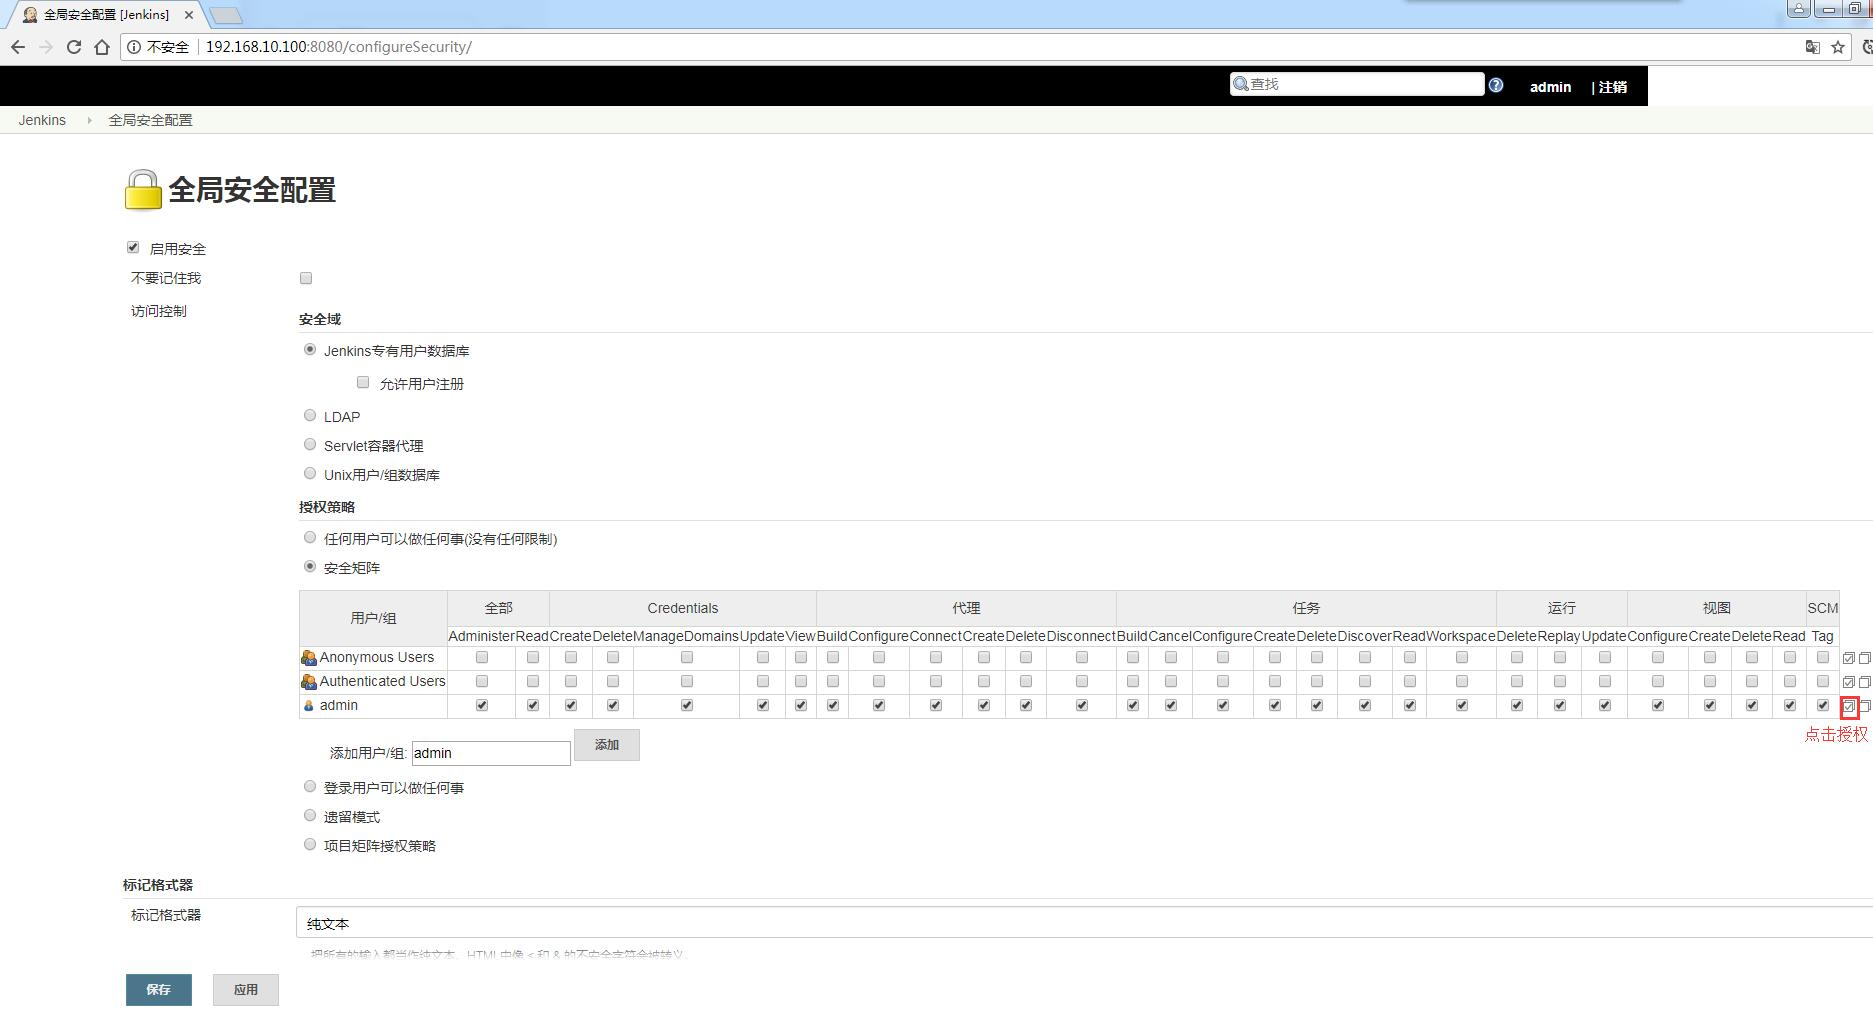Click the 添加 button

coord(607,745)
